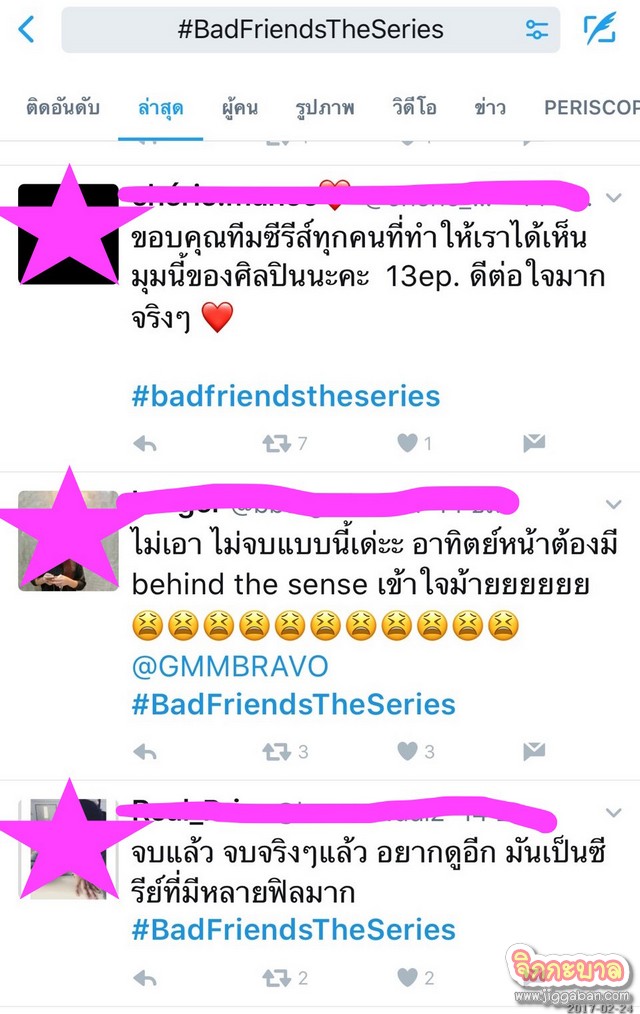Reply to the 13ep. thank-you tweet
This screenshot has height=1014, width=640.
(x=145, y=444)
